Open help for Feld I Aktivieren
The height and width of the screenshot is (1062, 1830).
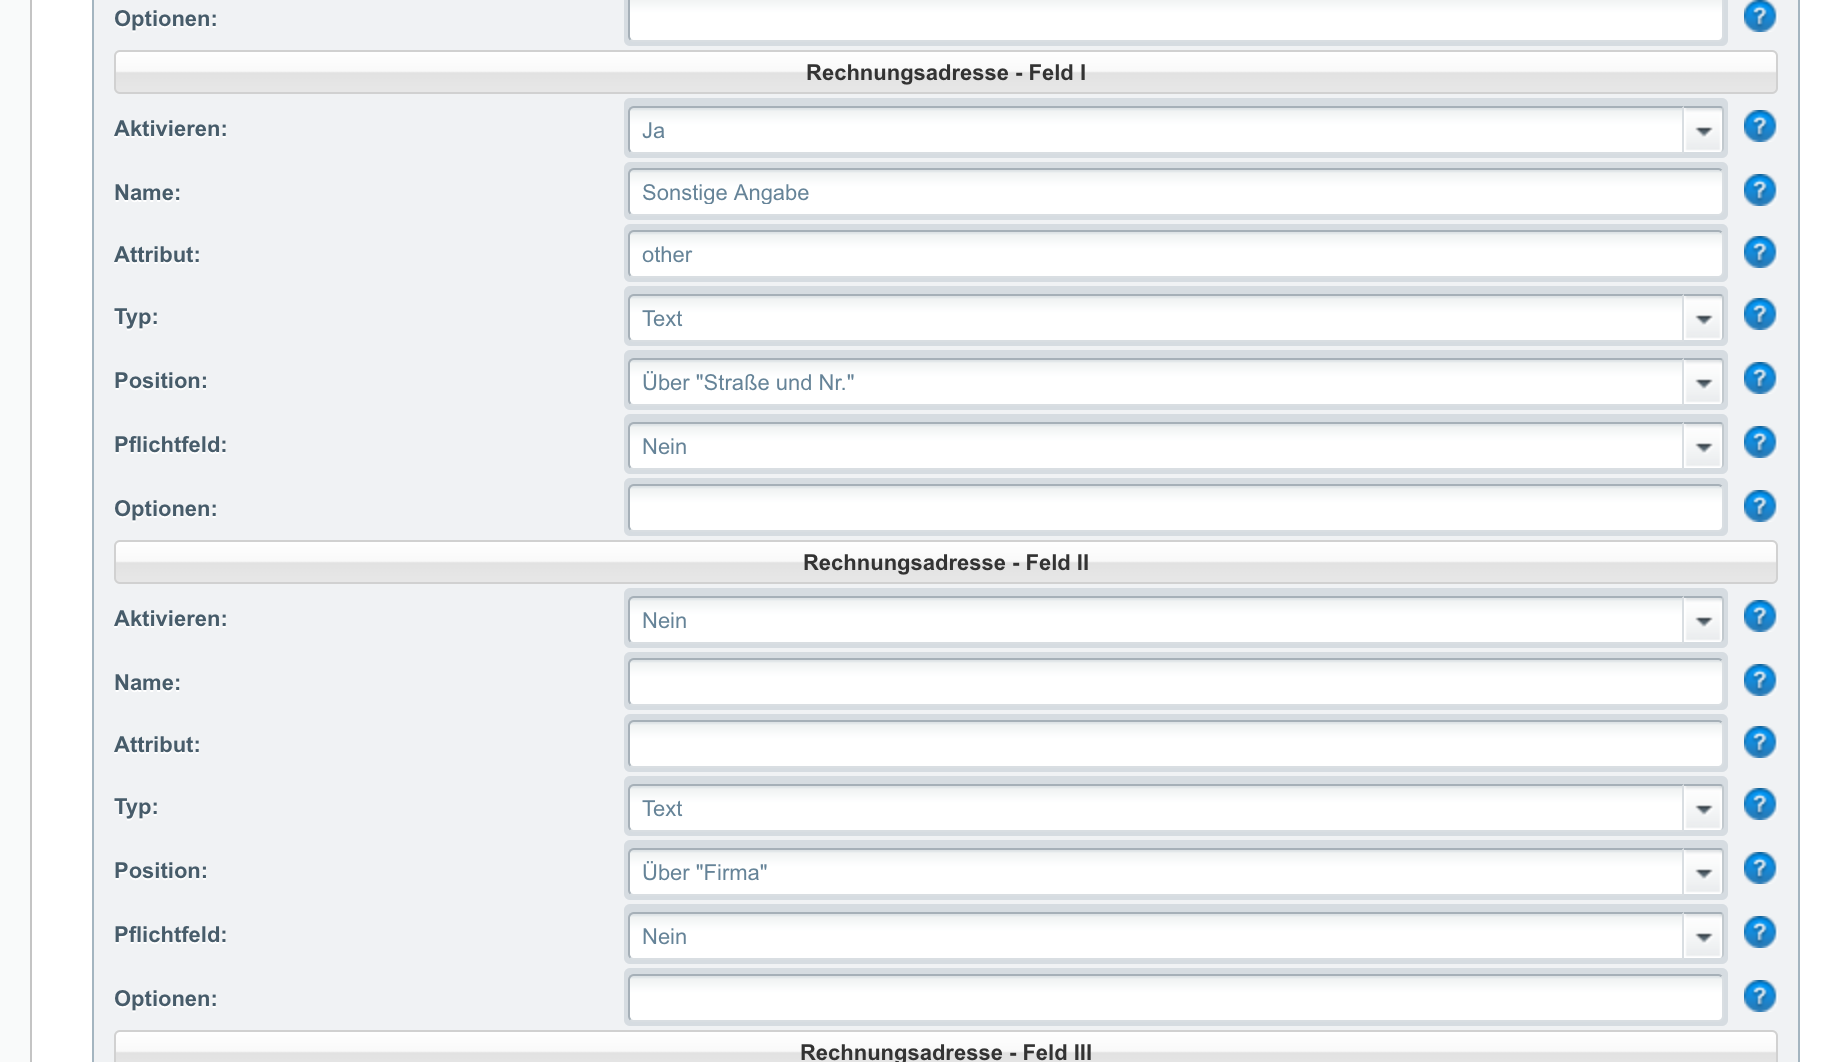(1759, 127)
